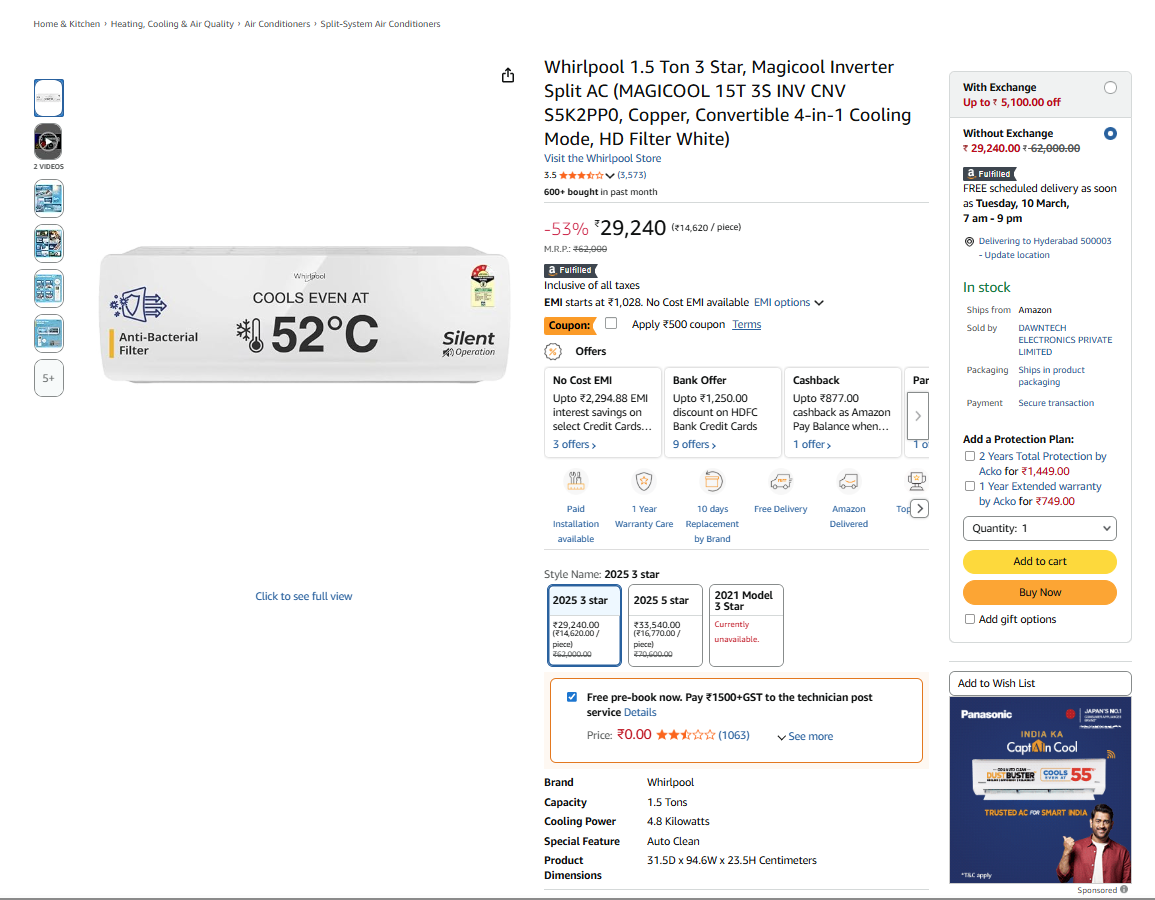1155x900 pixels.
Task: Enable the Apply ₹500 coupon checkbox
Action: pos(611,323)
